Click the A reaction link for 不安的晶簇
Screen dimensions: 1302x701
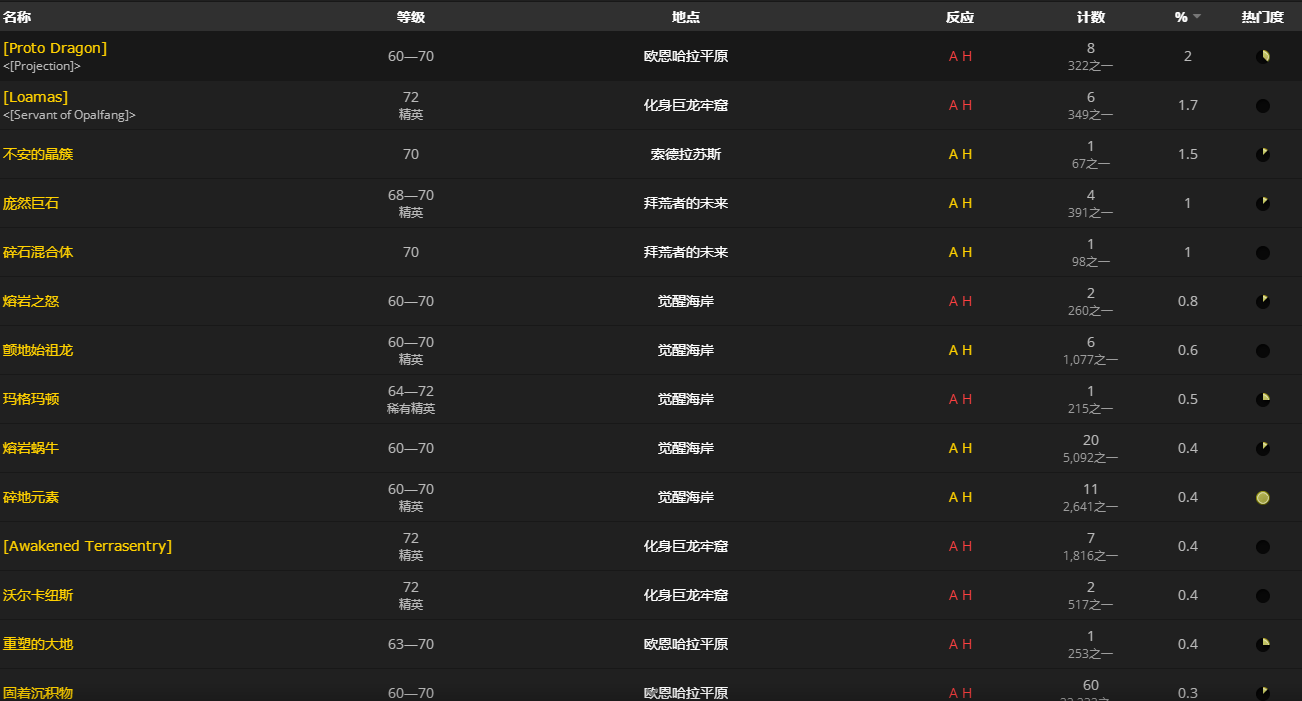952,154
